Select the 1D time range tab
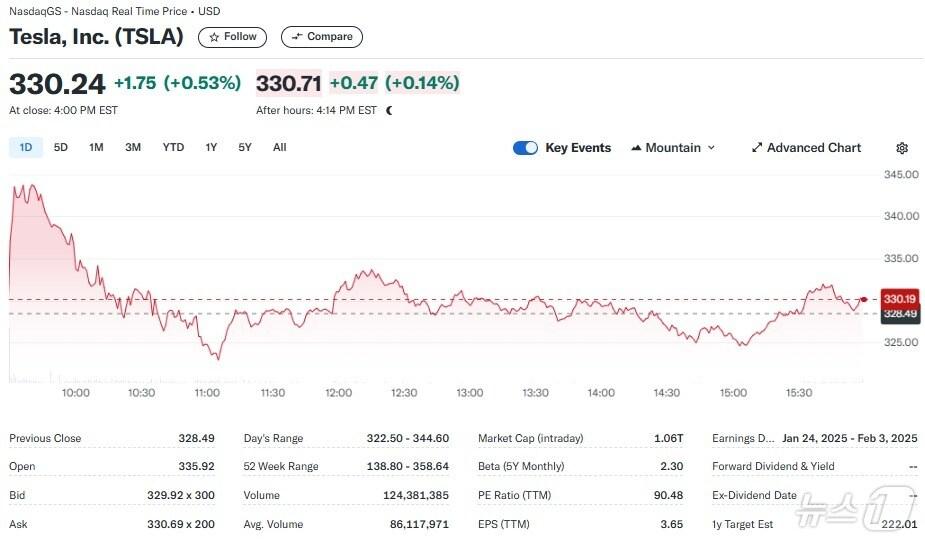Image resolution: width=925 pixels, height=543 pixels. pyautogui.click(x=26, y=148)
